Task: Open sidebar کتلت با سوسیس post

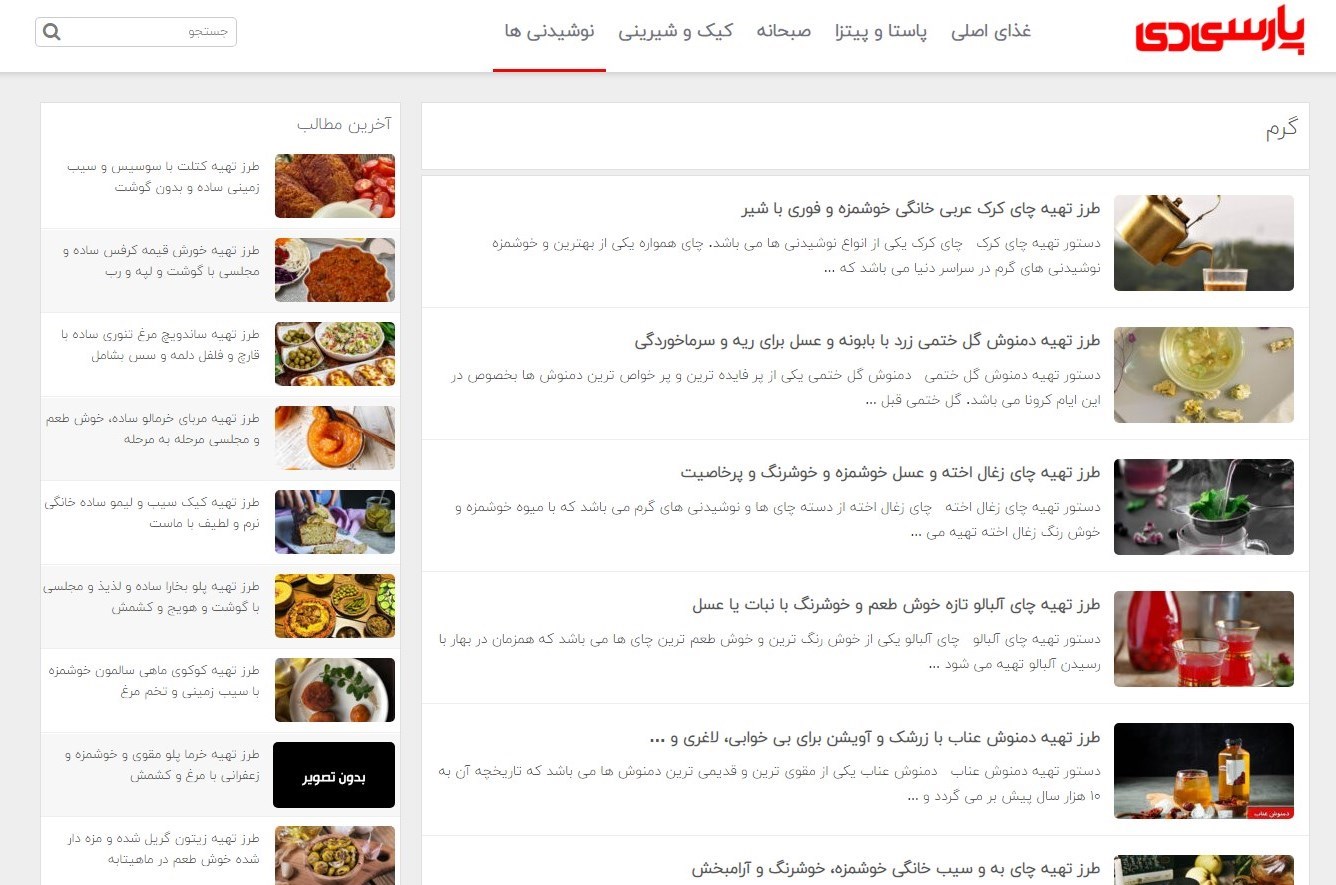Action: [x=163, y=176]
